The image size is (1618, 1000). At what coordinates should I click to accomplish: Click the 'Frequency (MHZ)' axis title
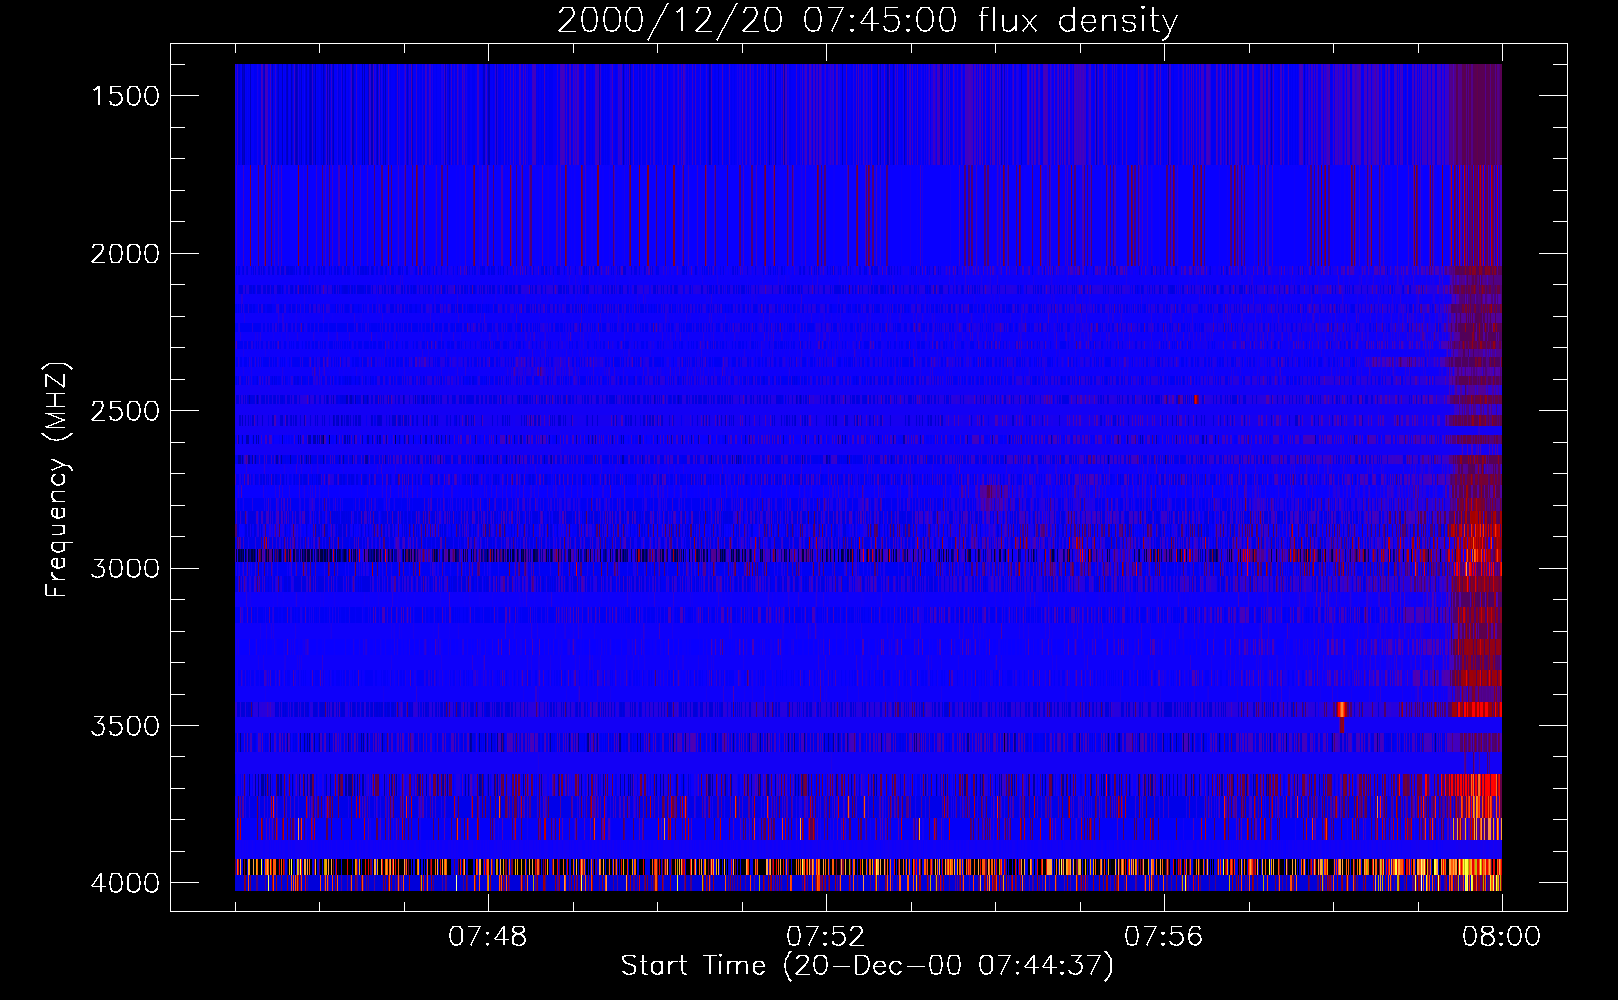(x=57, y=479)
